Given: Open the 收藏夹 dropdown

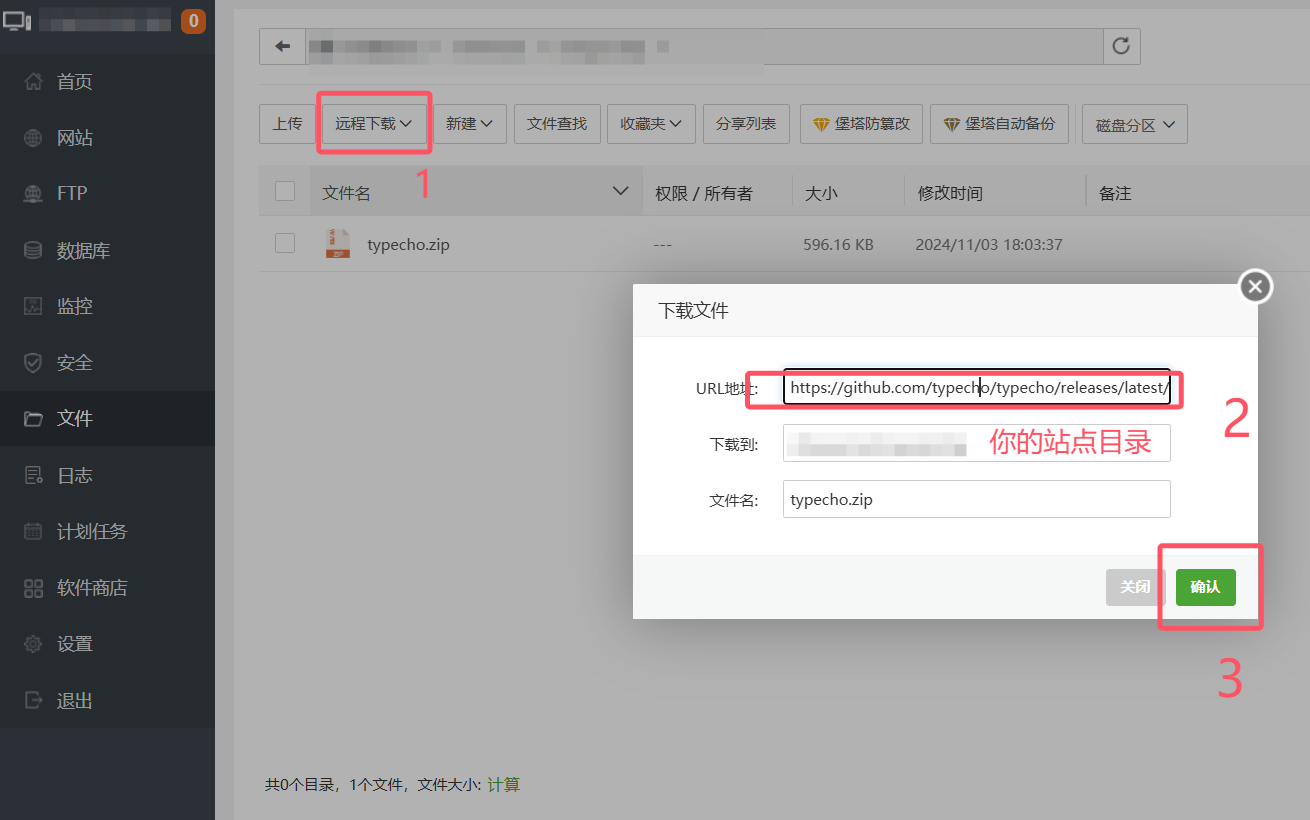Looking at the screenshot, I should point(651,124).
